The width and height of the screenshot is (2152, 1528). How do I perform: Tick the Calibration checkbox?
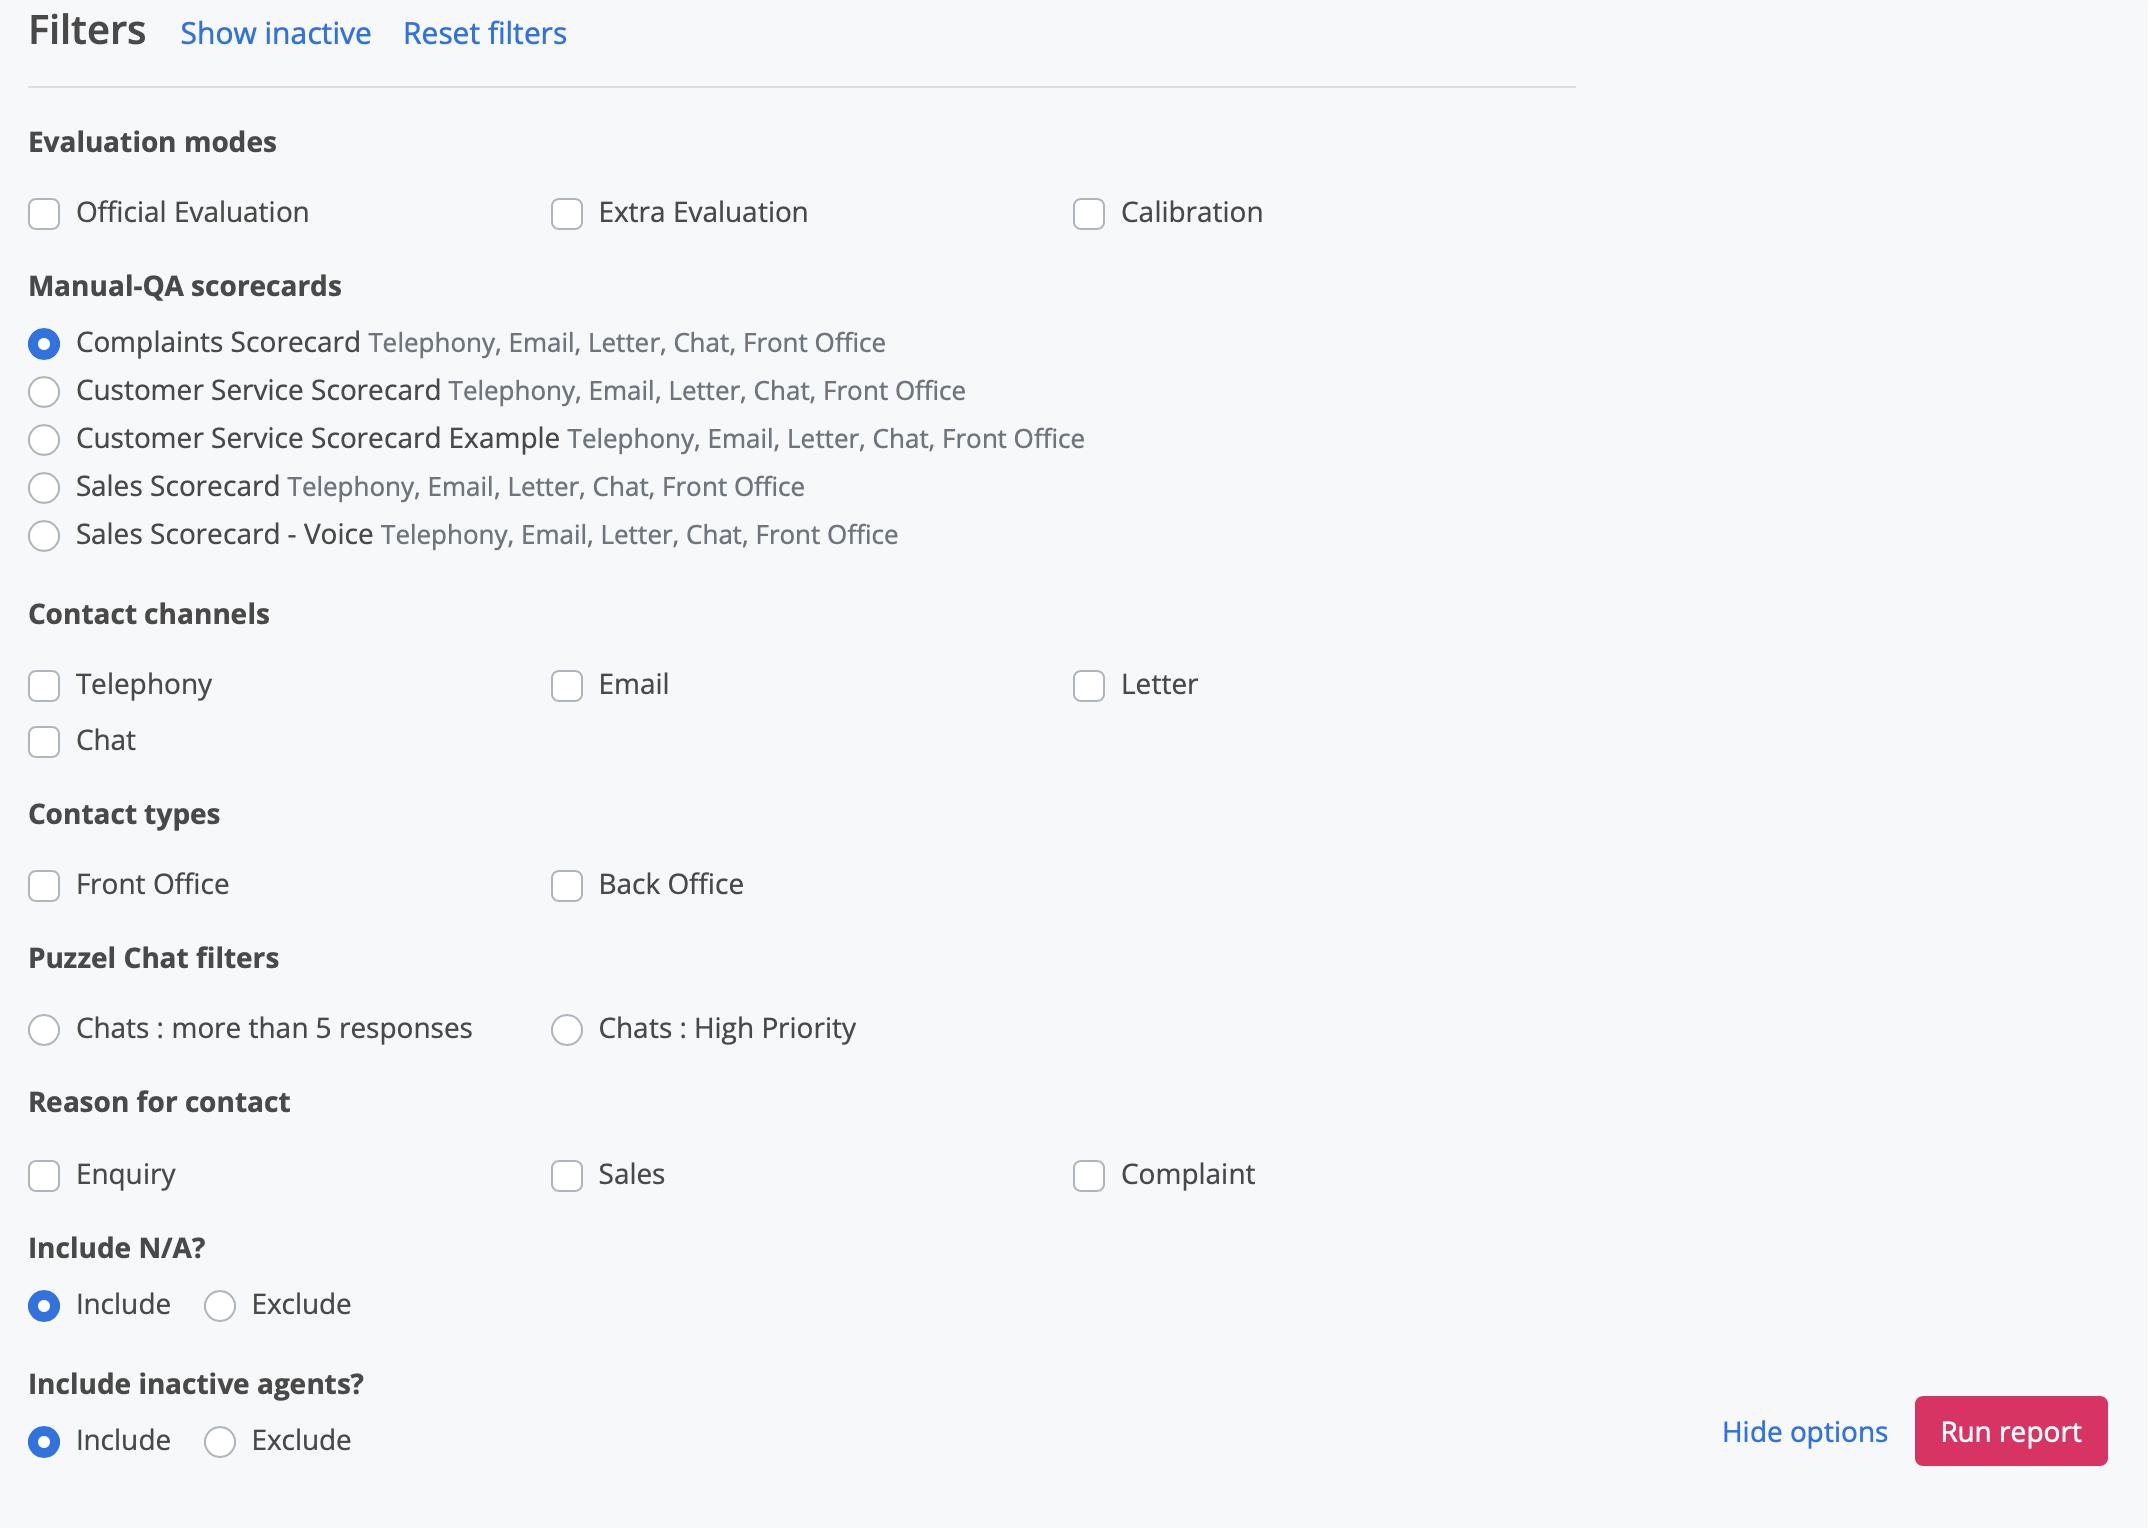pyautogui.click(x=1089, y=214)
